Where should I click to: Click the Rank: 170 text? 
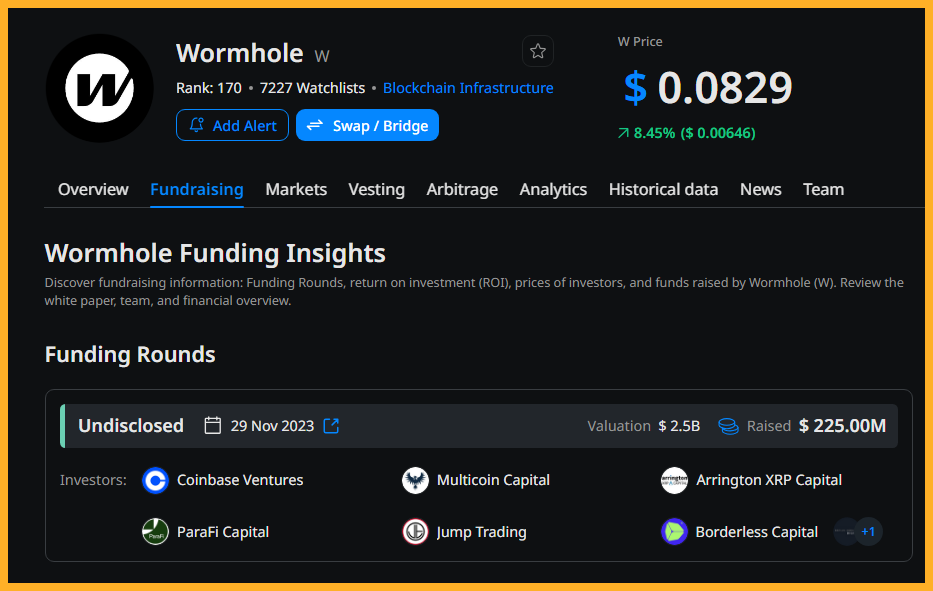209,88
